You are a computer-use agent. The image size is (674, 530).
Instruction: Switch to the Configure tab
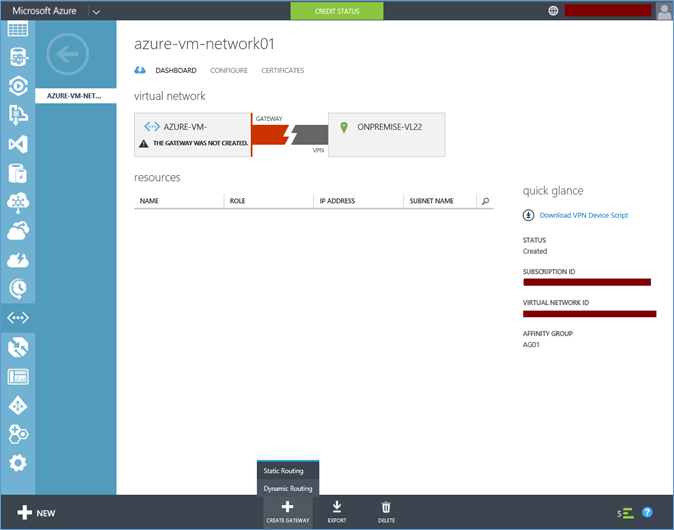click(229, 70)
